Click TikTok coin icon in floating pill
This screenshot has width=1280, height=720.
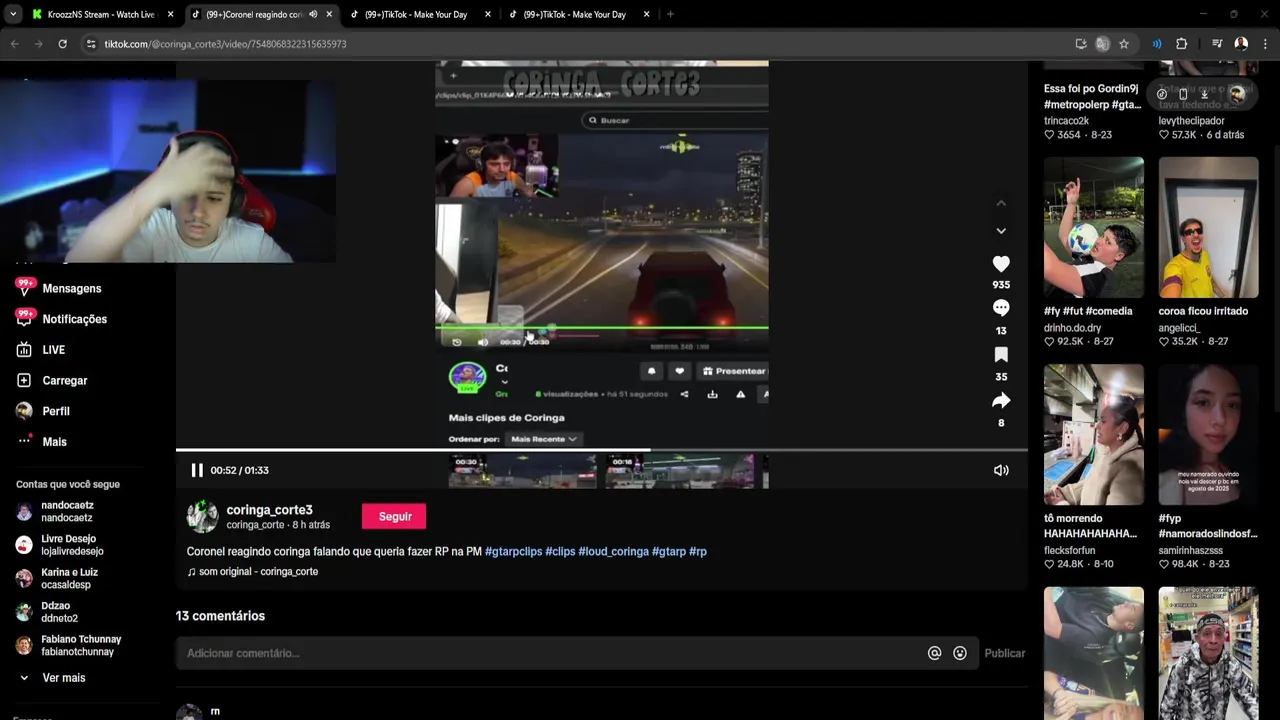click(x=1162, y=94)
